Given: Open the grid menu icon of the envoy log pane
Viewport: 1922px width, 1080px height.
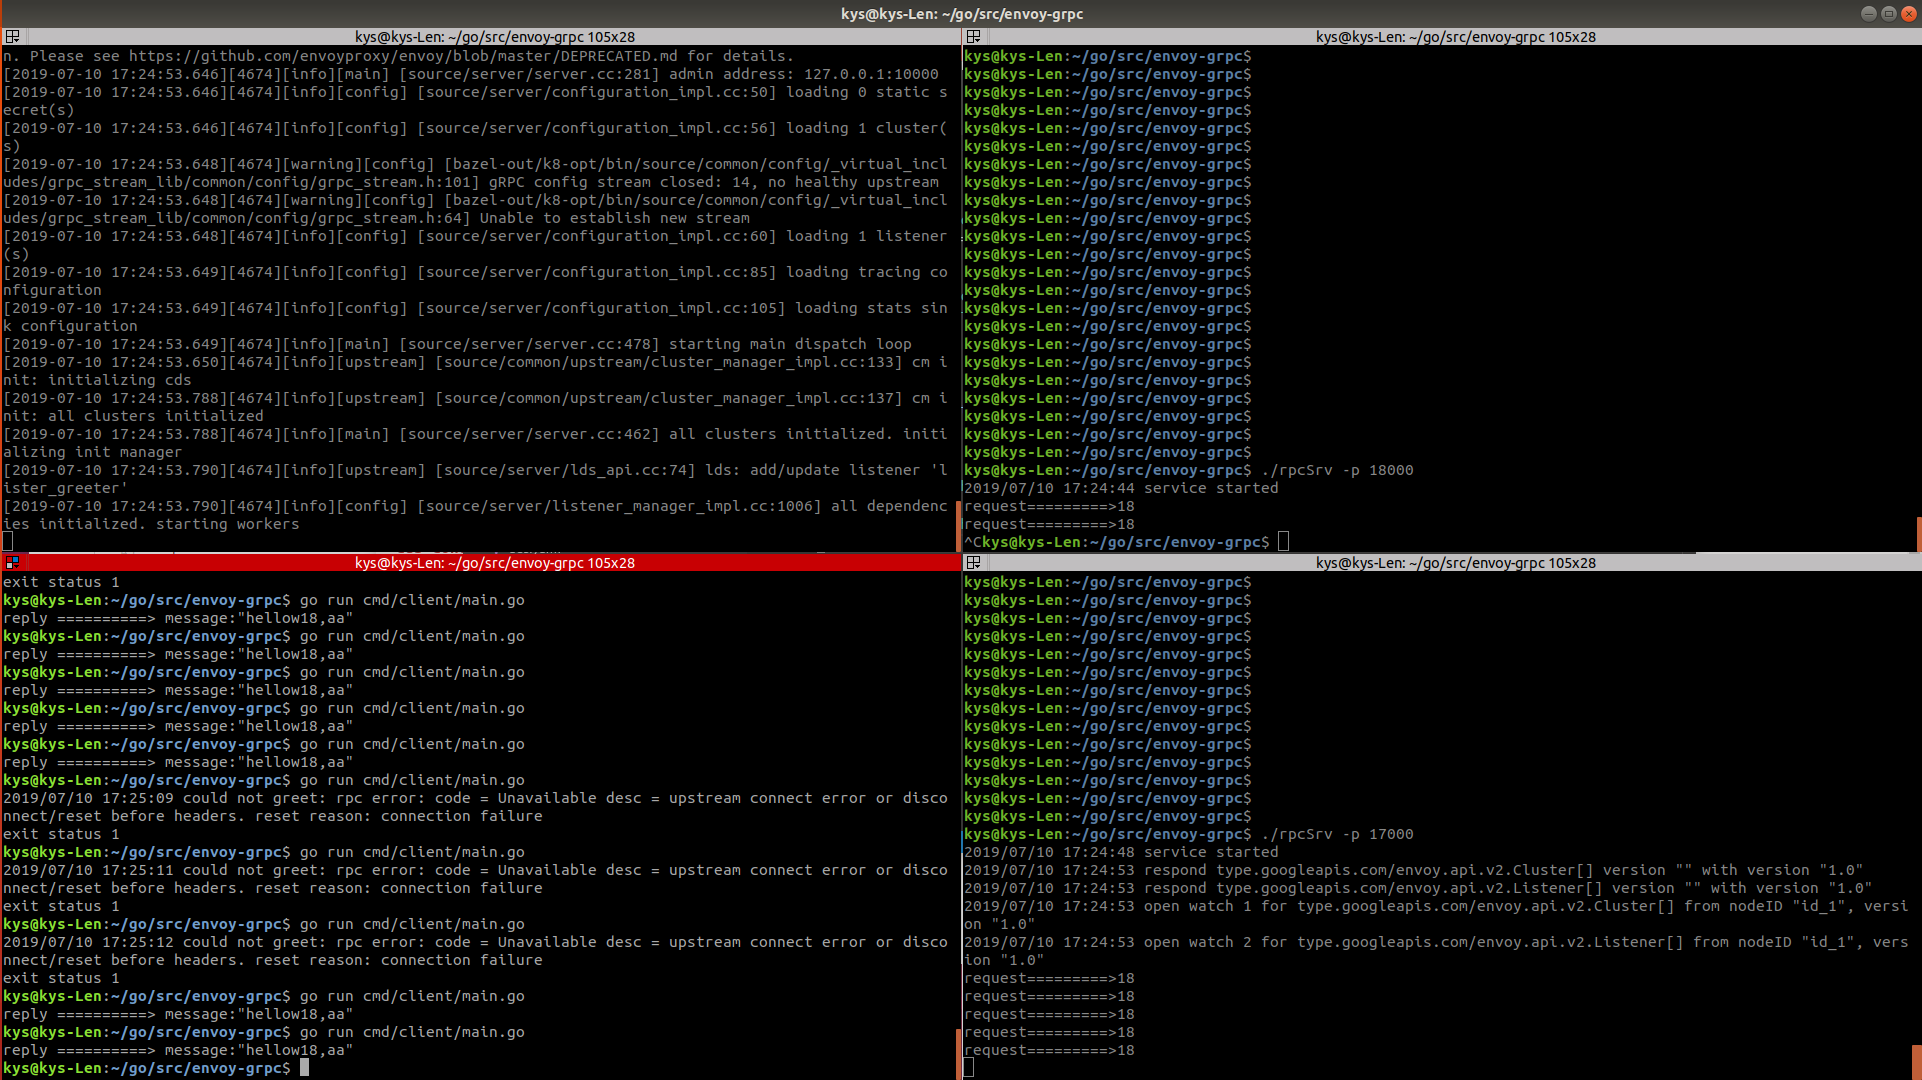Looking at the screenshot, I should 12,37.
